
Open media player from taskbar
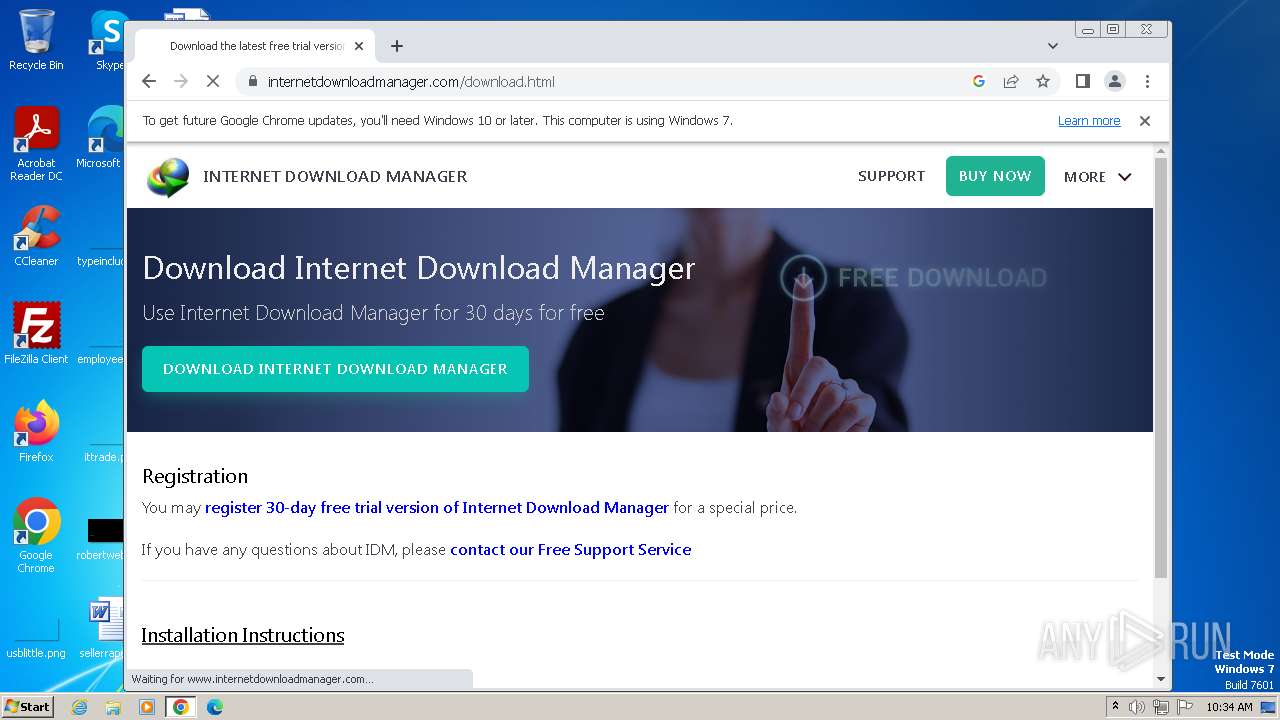tap(147, 707)
